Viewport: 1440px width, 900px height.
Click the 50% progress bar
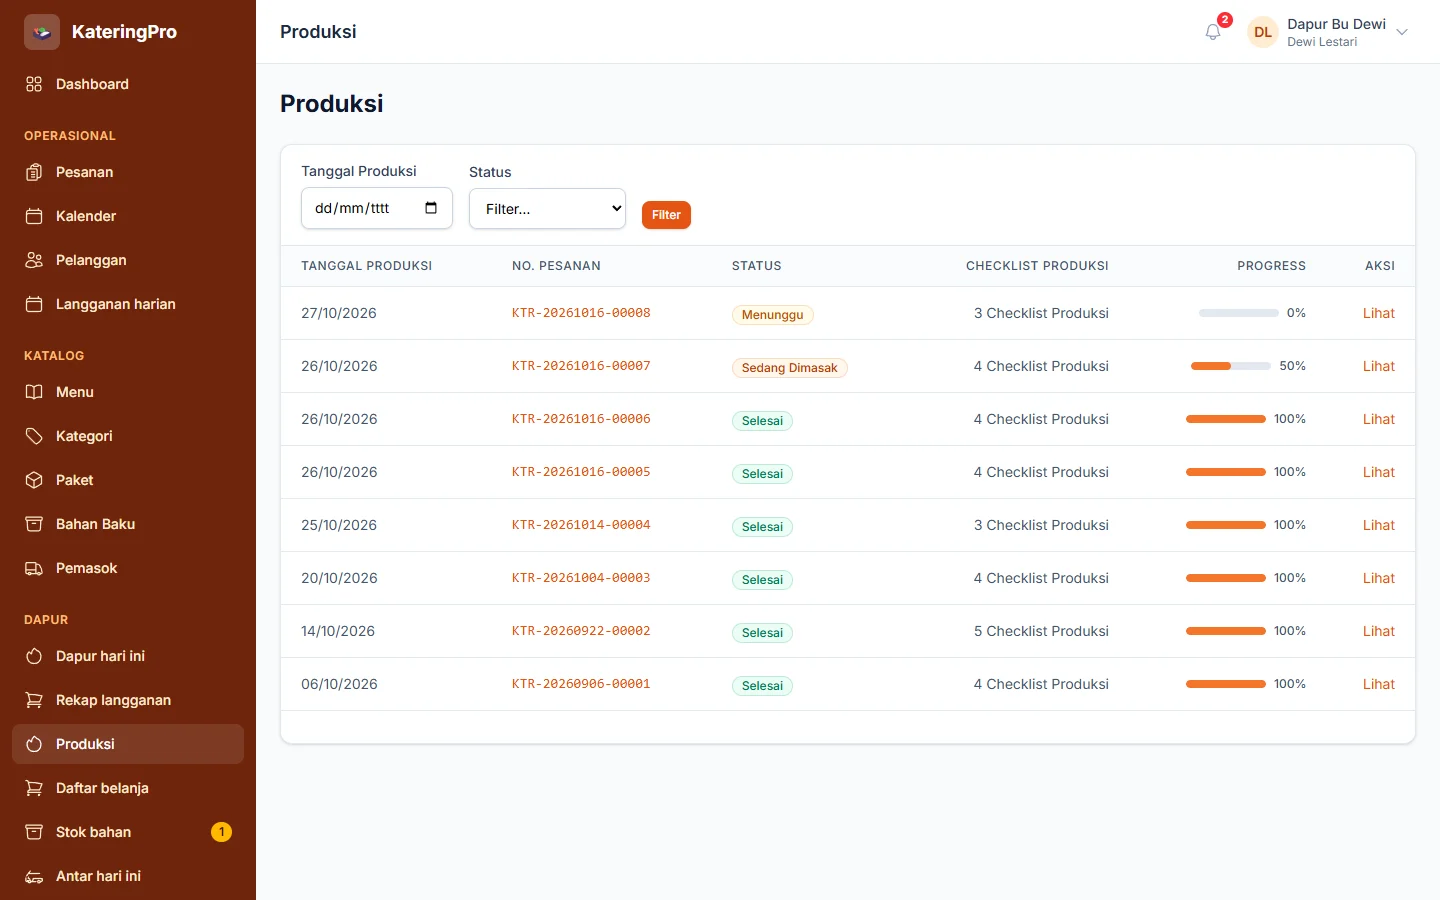(x=1231, y=366)
